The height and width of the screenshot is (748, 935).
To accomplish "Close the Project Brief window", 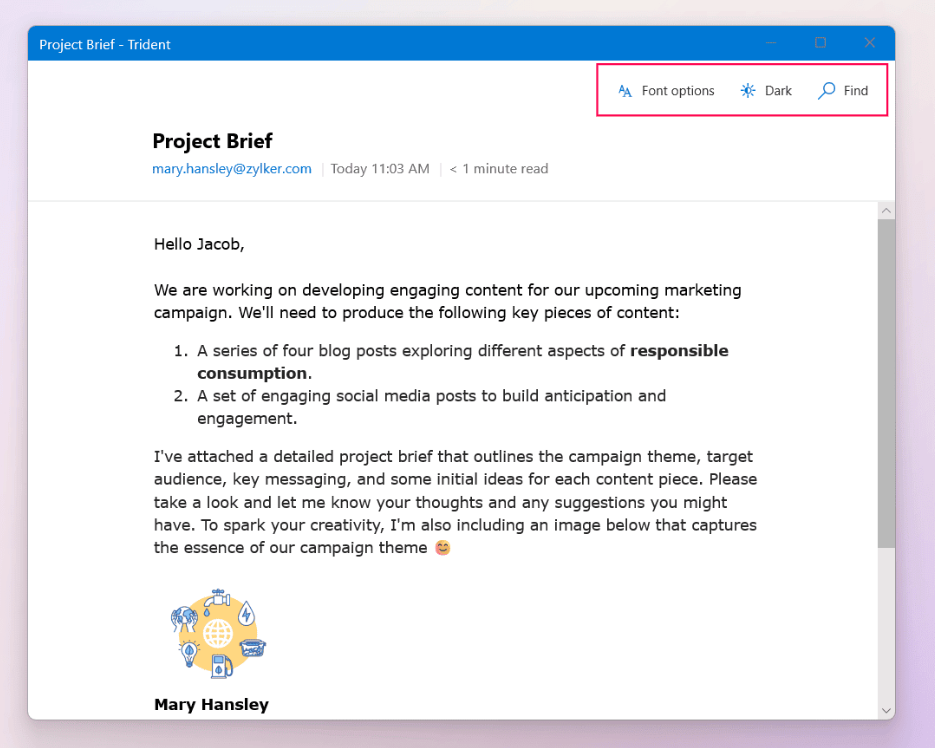I will tap(869, 43).
